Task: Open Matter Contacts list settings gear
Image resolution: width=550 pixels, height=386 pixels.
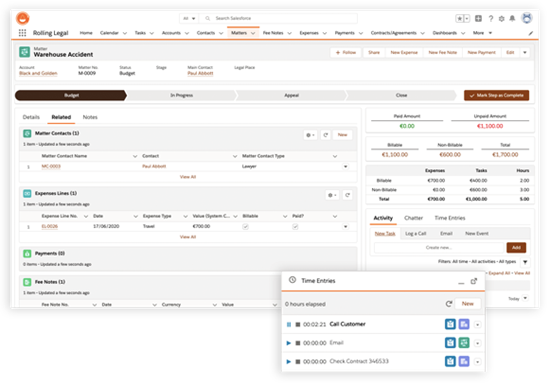Action: [x=310, y=135]
